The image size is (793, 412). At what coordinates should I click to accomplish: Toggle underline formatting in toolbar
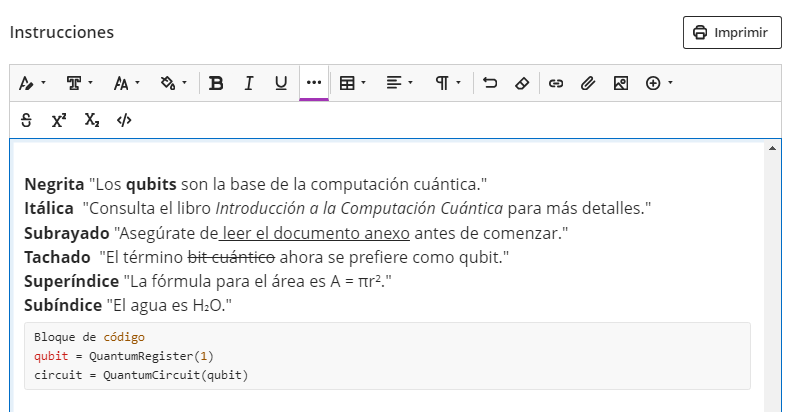[x=281, y=83]
